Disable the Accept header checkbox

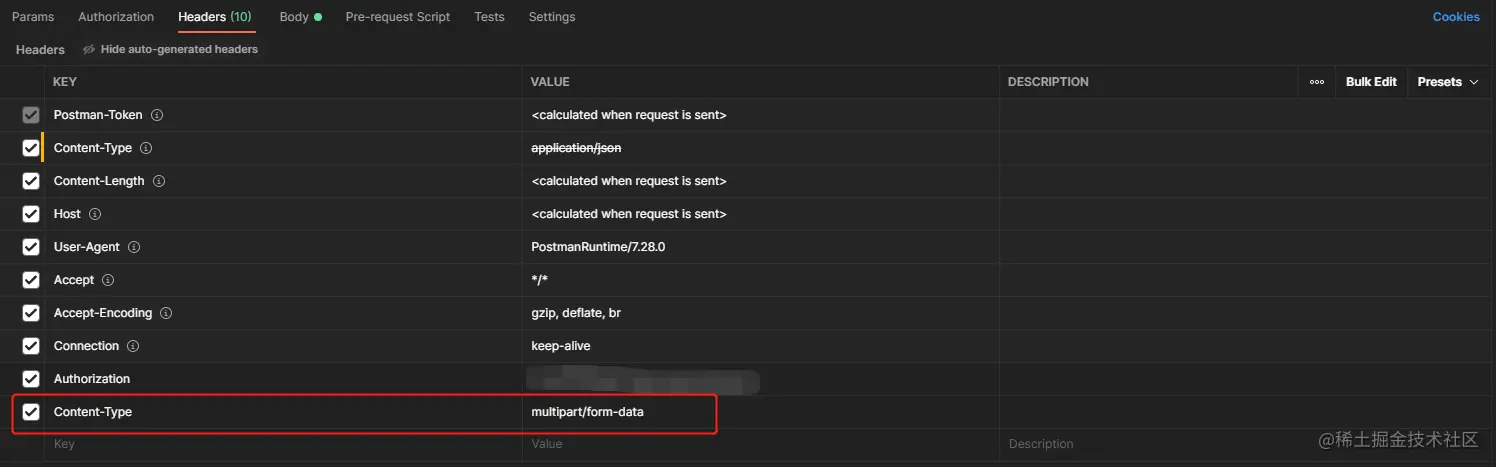(31, 280)
